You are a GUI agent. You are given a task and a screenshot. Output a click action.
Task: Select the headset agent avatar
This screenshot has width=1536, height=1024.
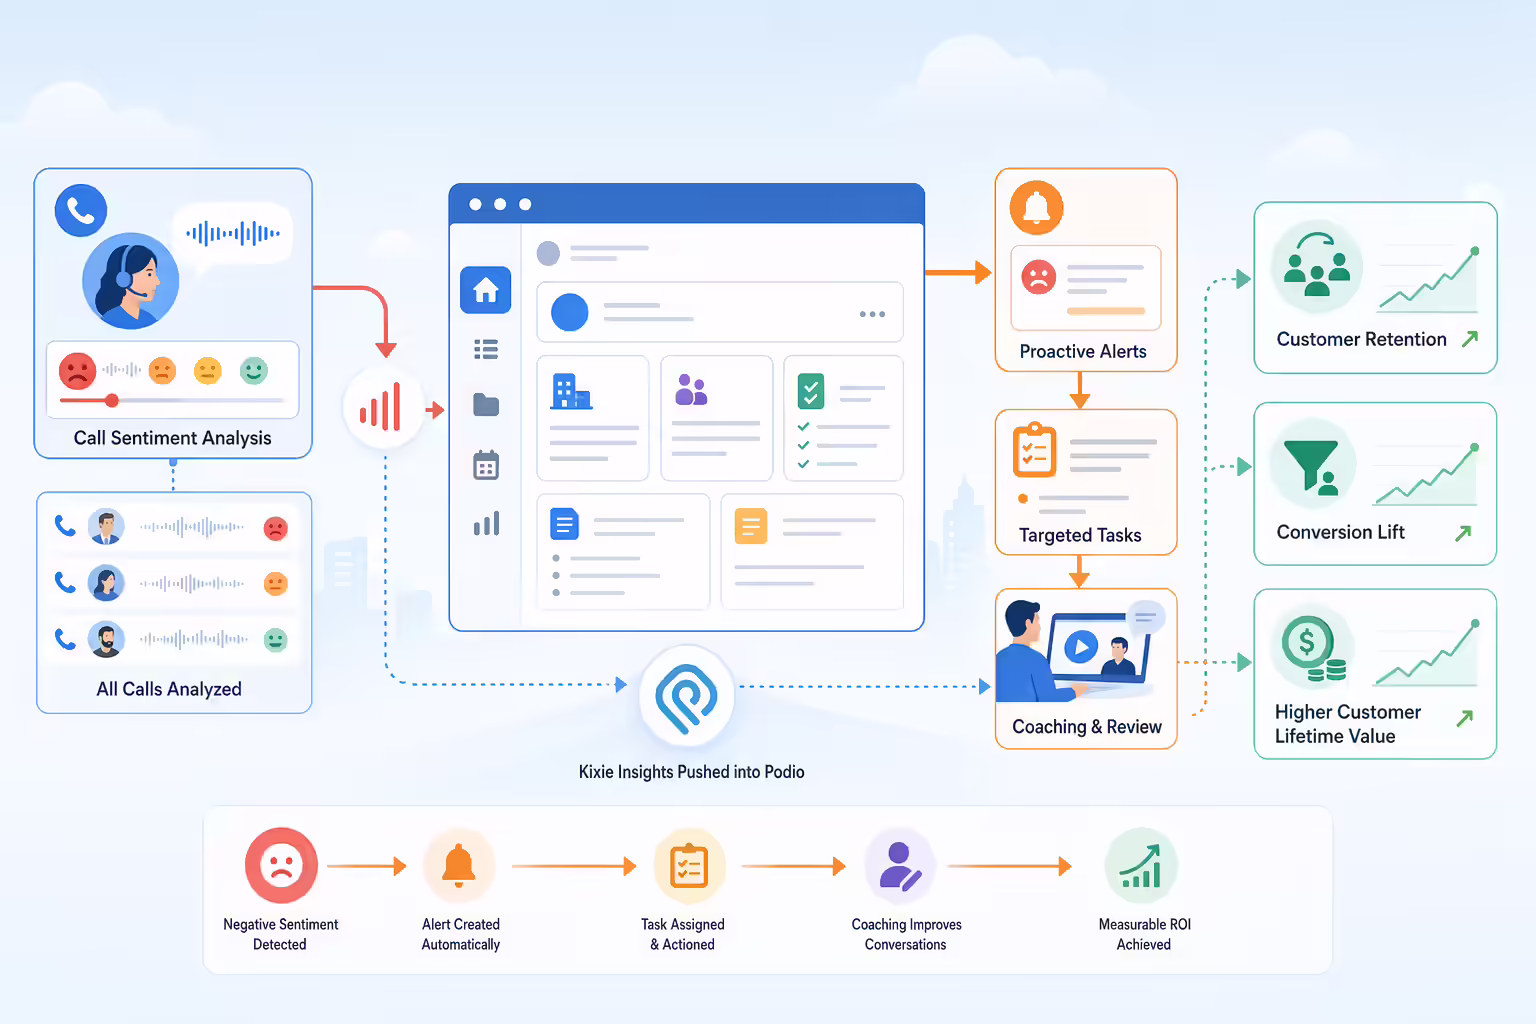(131, 281)
